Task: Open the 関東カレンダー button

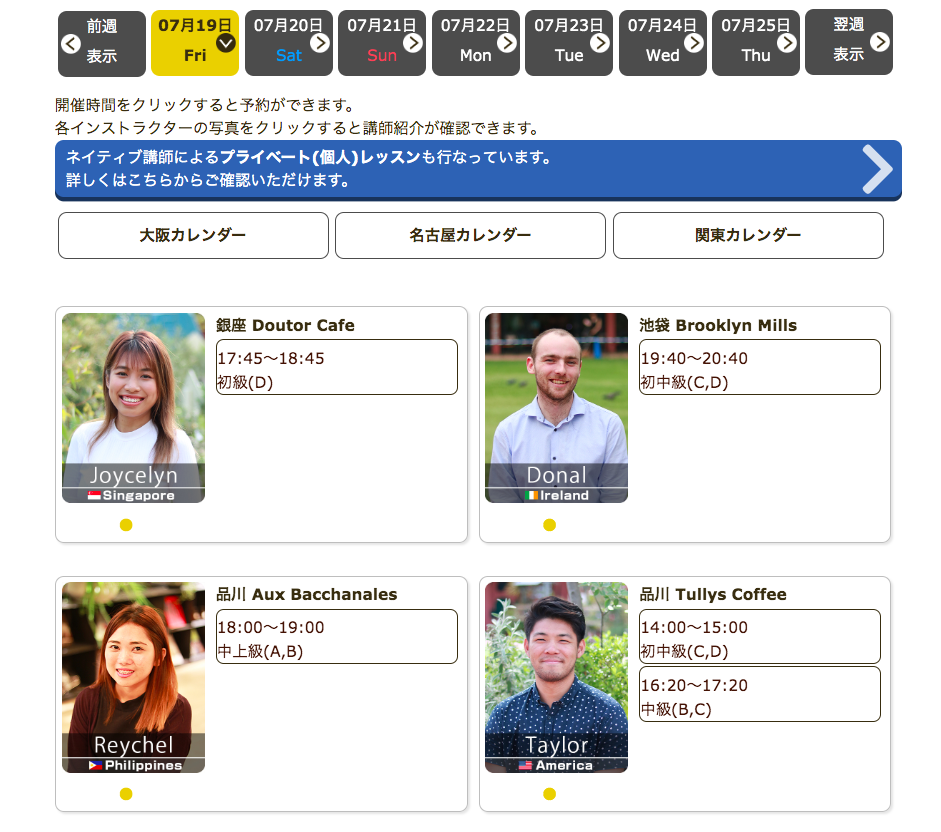Action: (748, 236)
